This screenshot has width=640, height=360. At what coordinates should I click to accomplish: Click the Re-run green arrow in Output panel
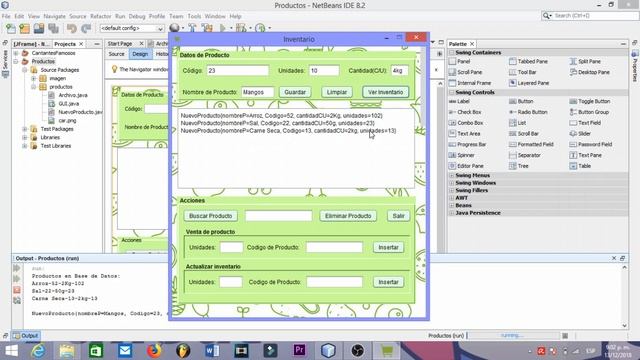click(17, 268)
